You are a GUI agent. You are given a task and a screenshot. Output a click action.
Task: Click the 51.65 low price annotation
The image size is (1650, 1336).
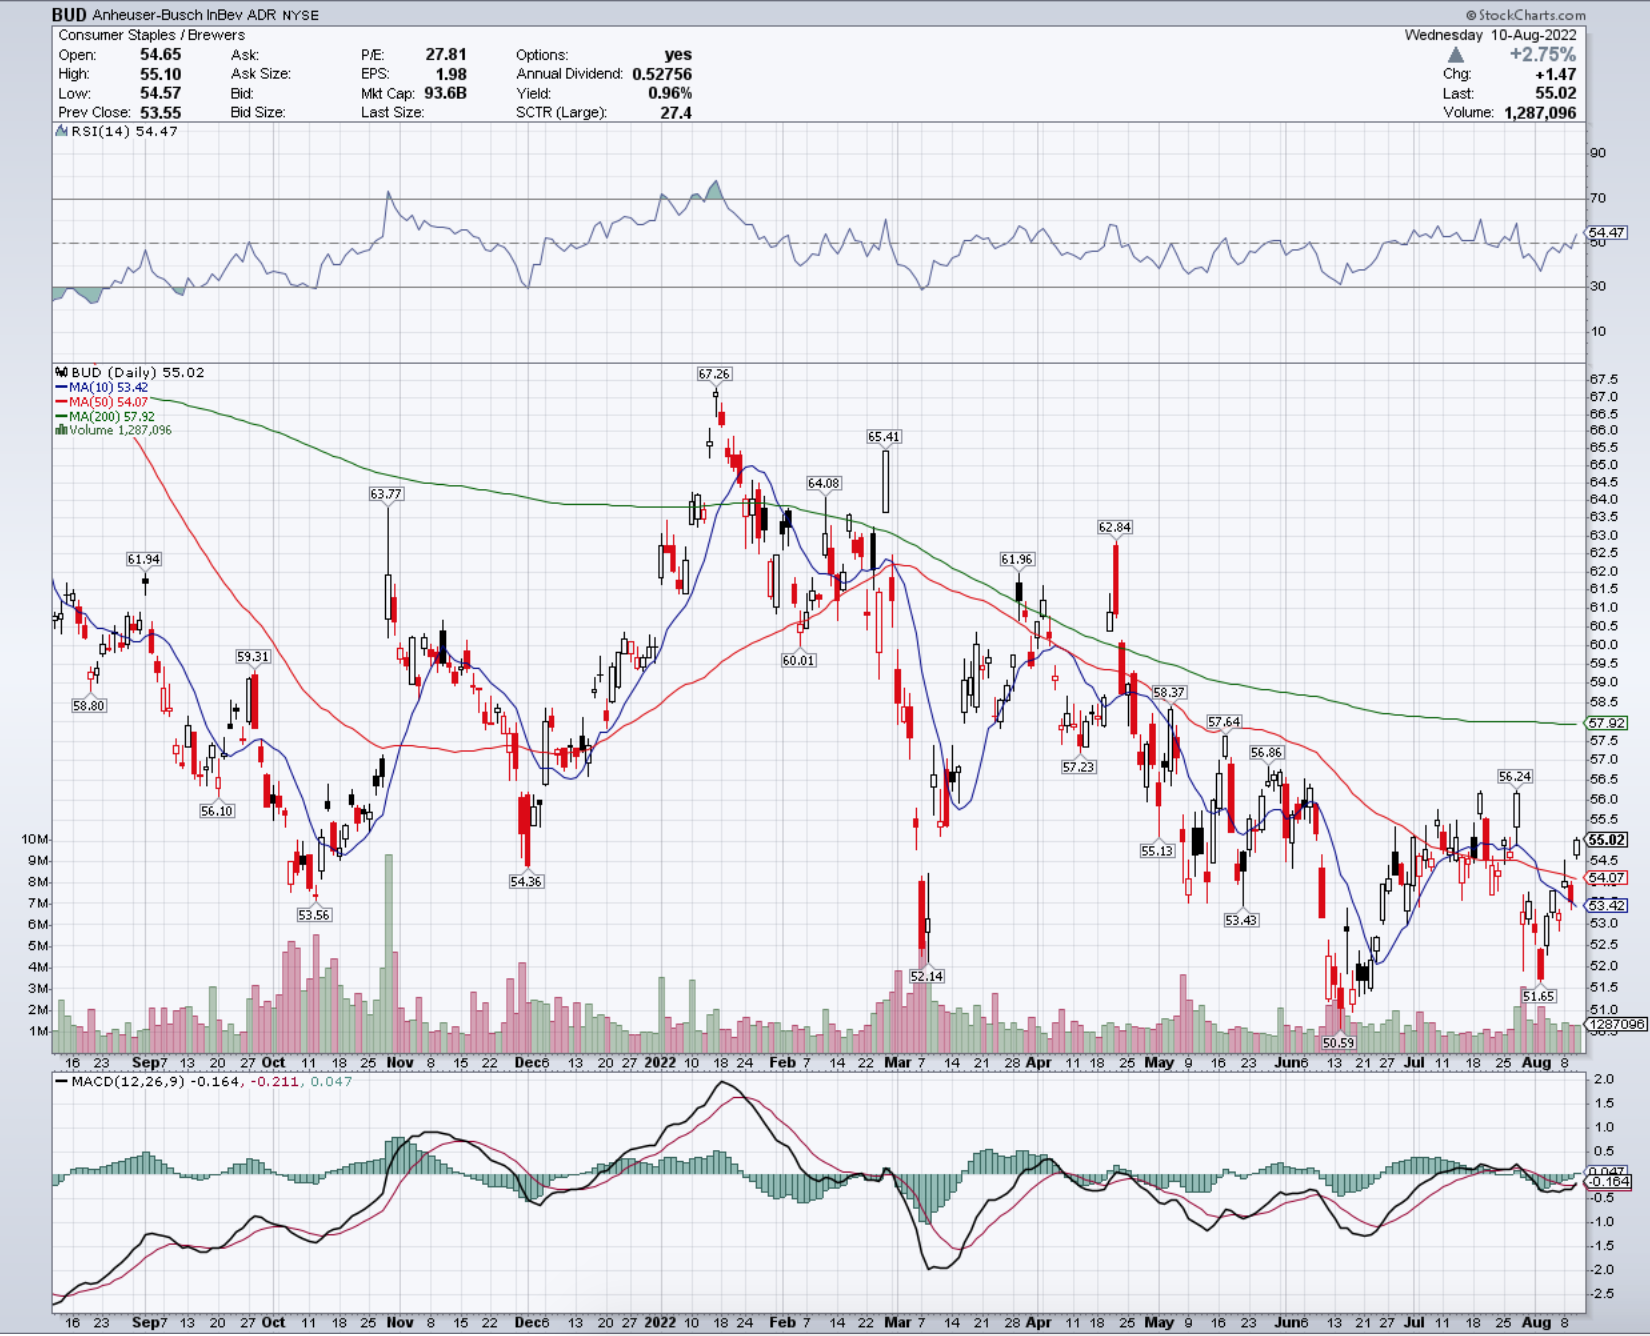[1539, 996]
